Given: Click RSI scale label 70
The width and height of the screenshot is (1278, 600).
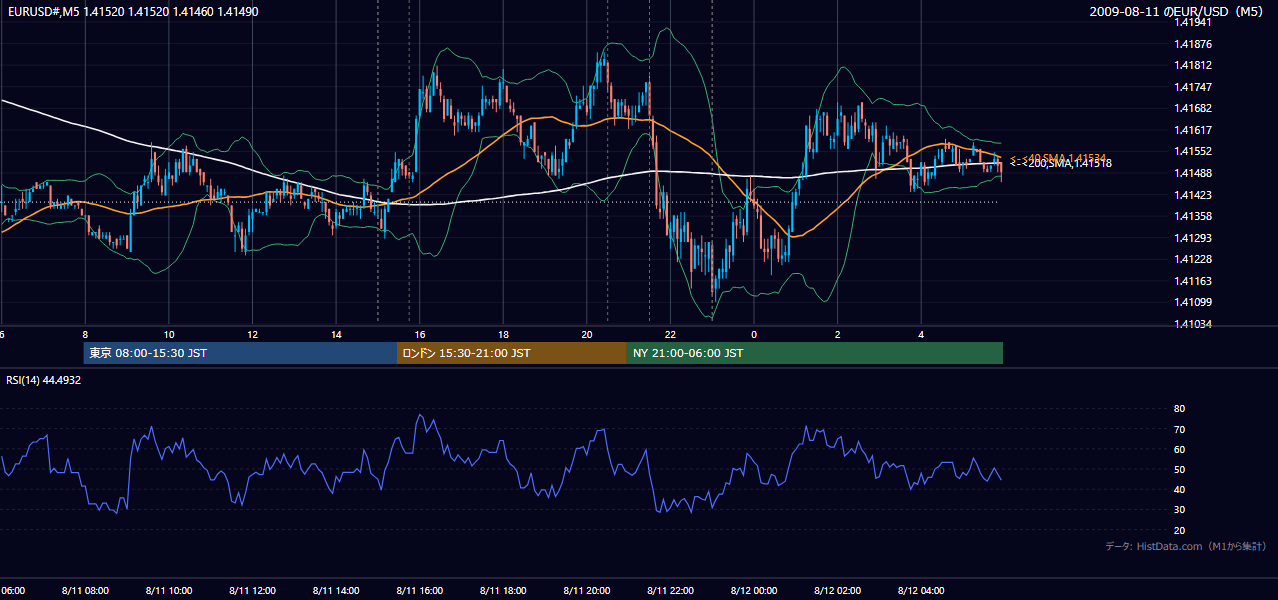Looking at the screenshot, I should tap(1179, 429).
